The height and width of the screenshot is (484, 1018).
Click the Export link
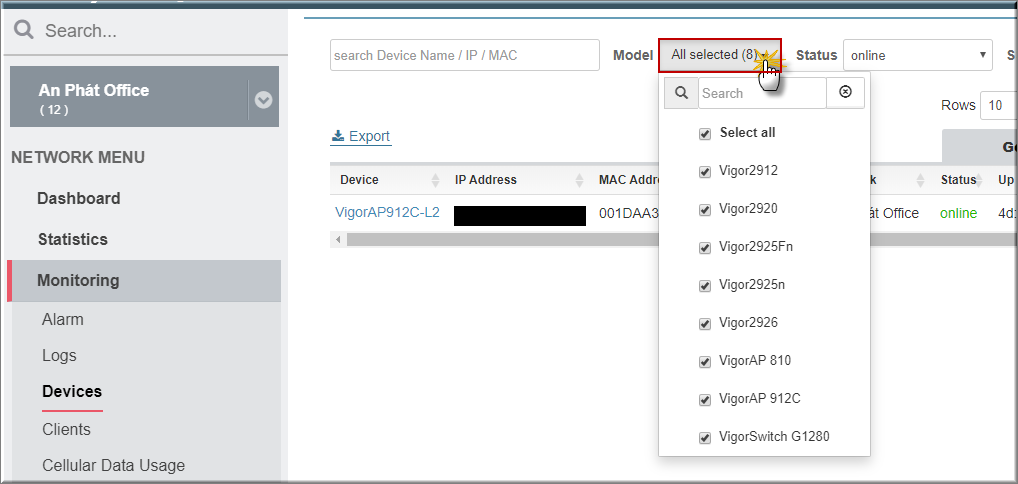[x=361, y=136]
